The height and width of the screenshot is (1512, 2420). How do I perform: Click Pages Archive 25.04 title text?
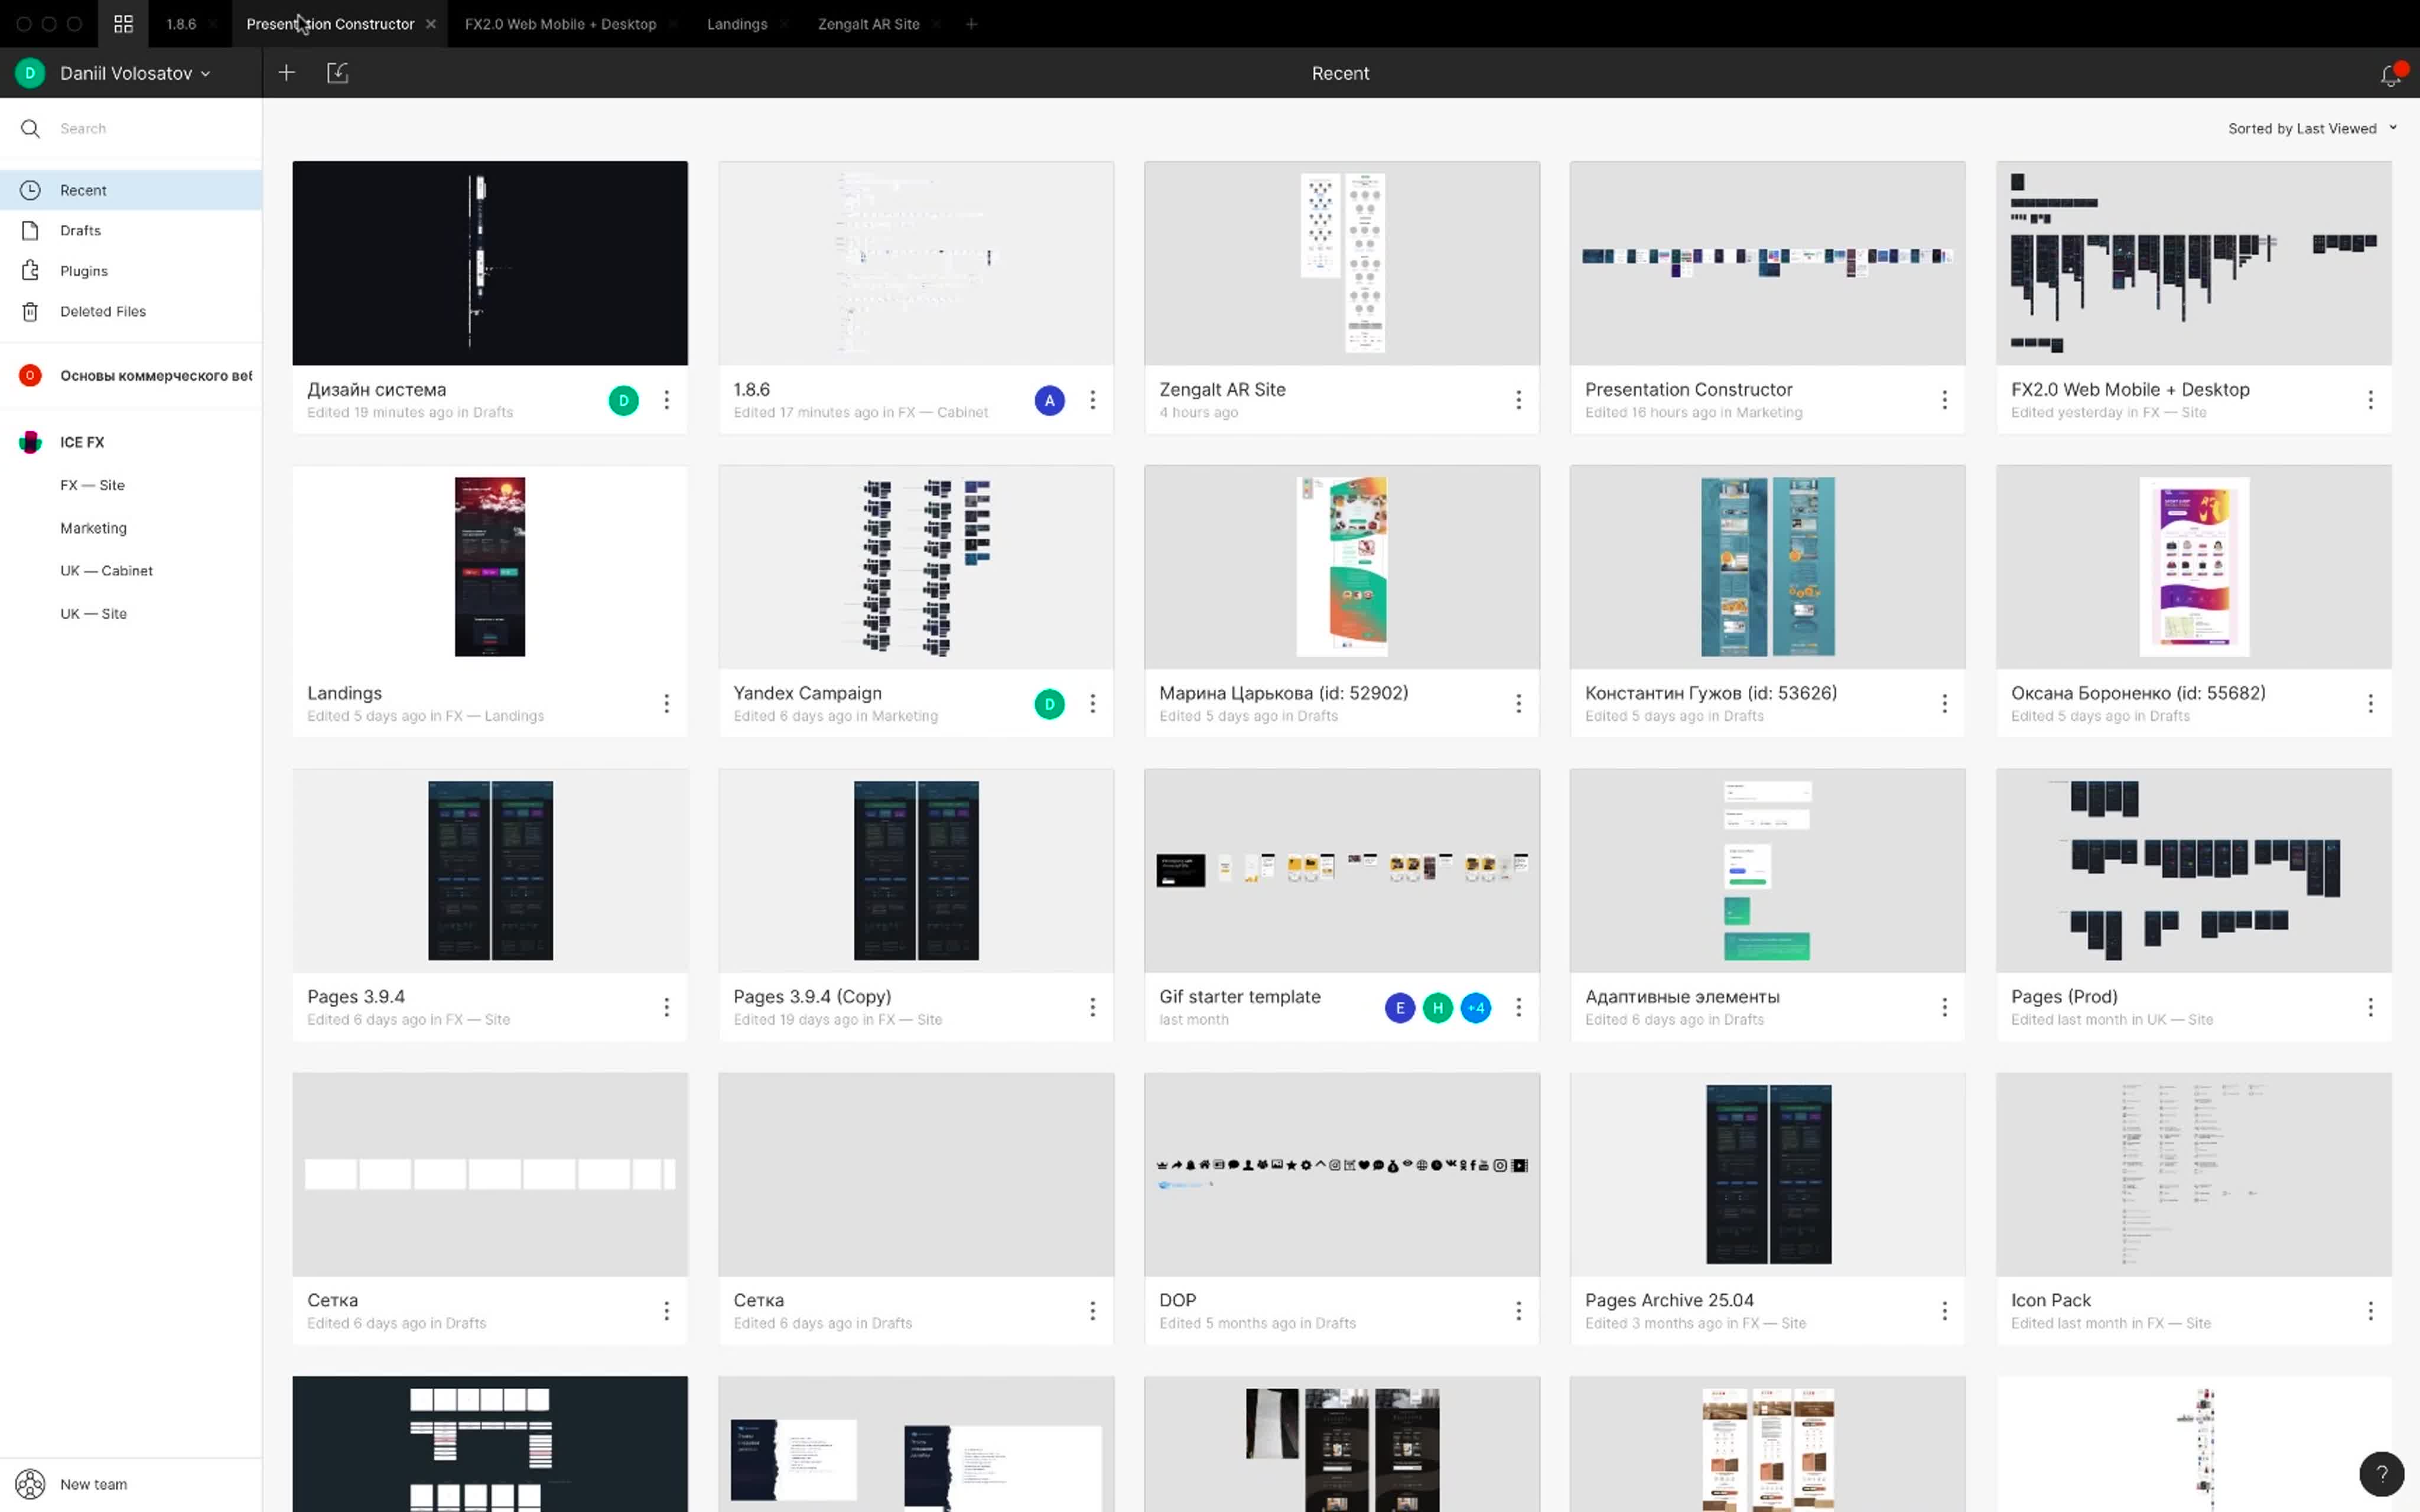pos(1669,1300)
